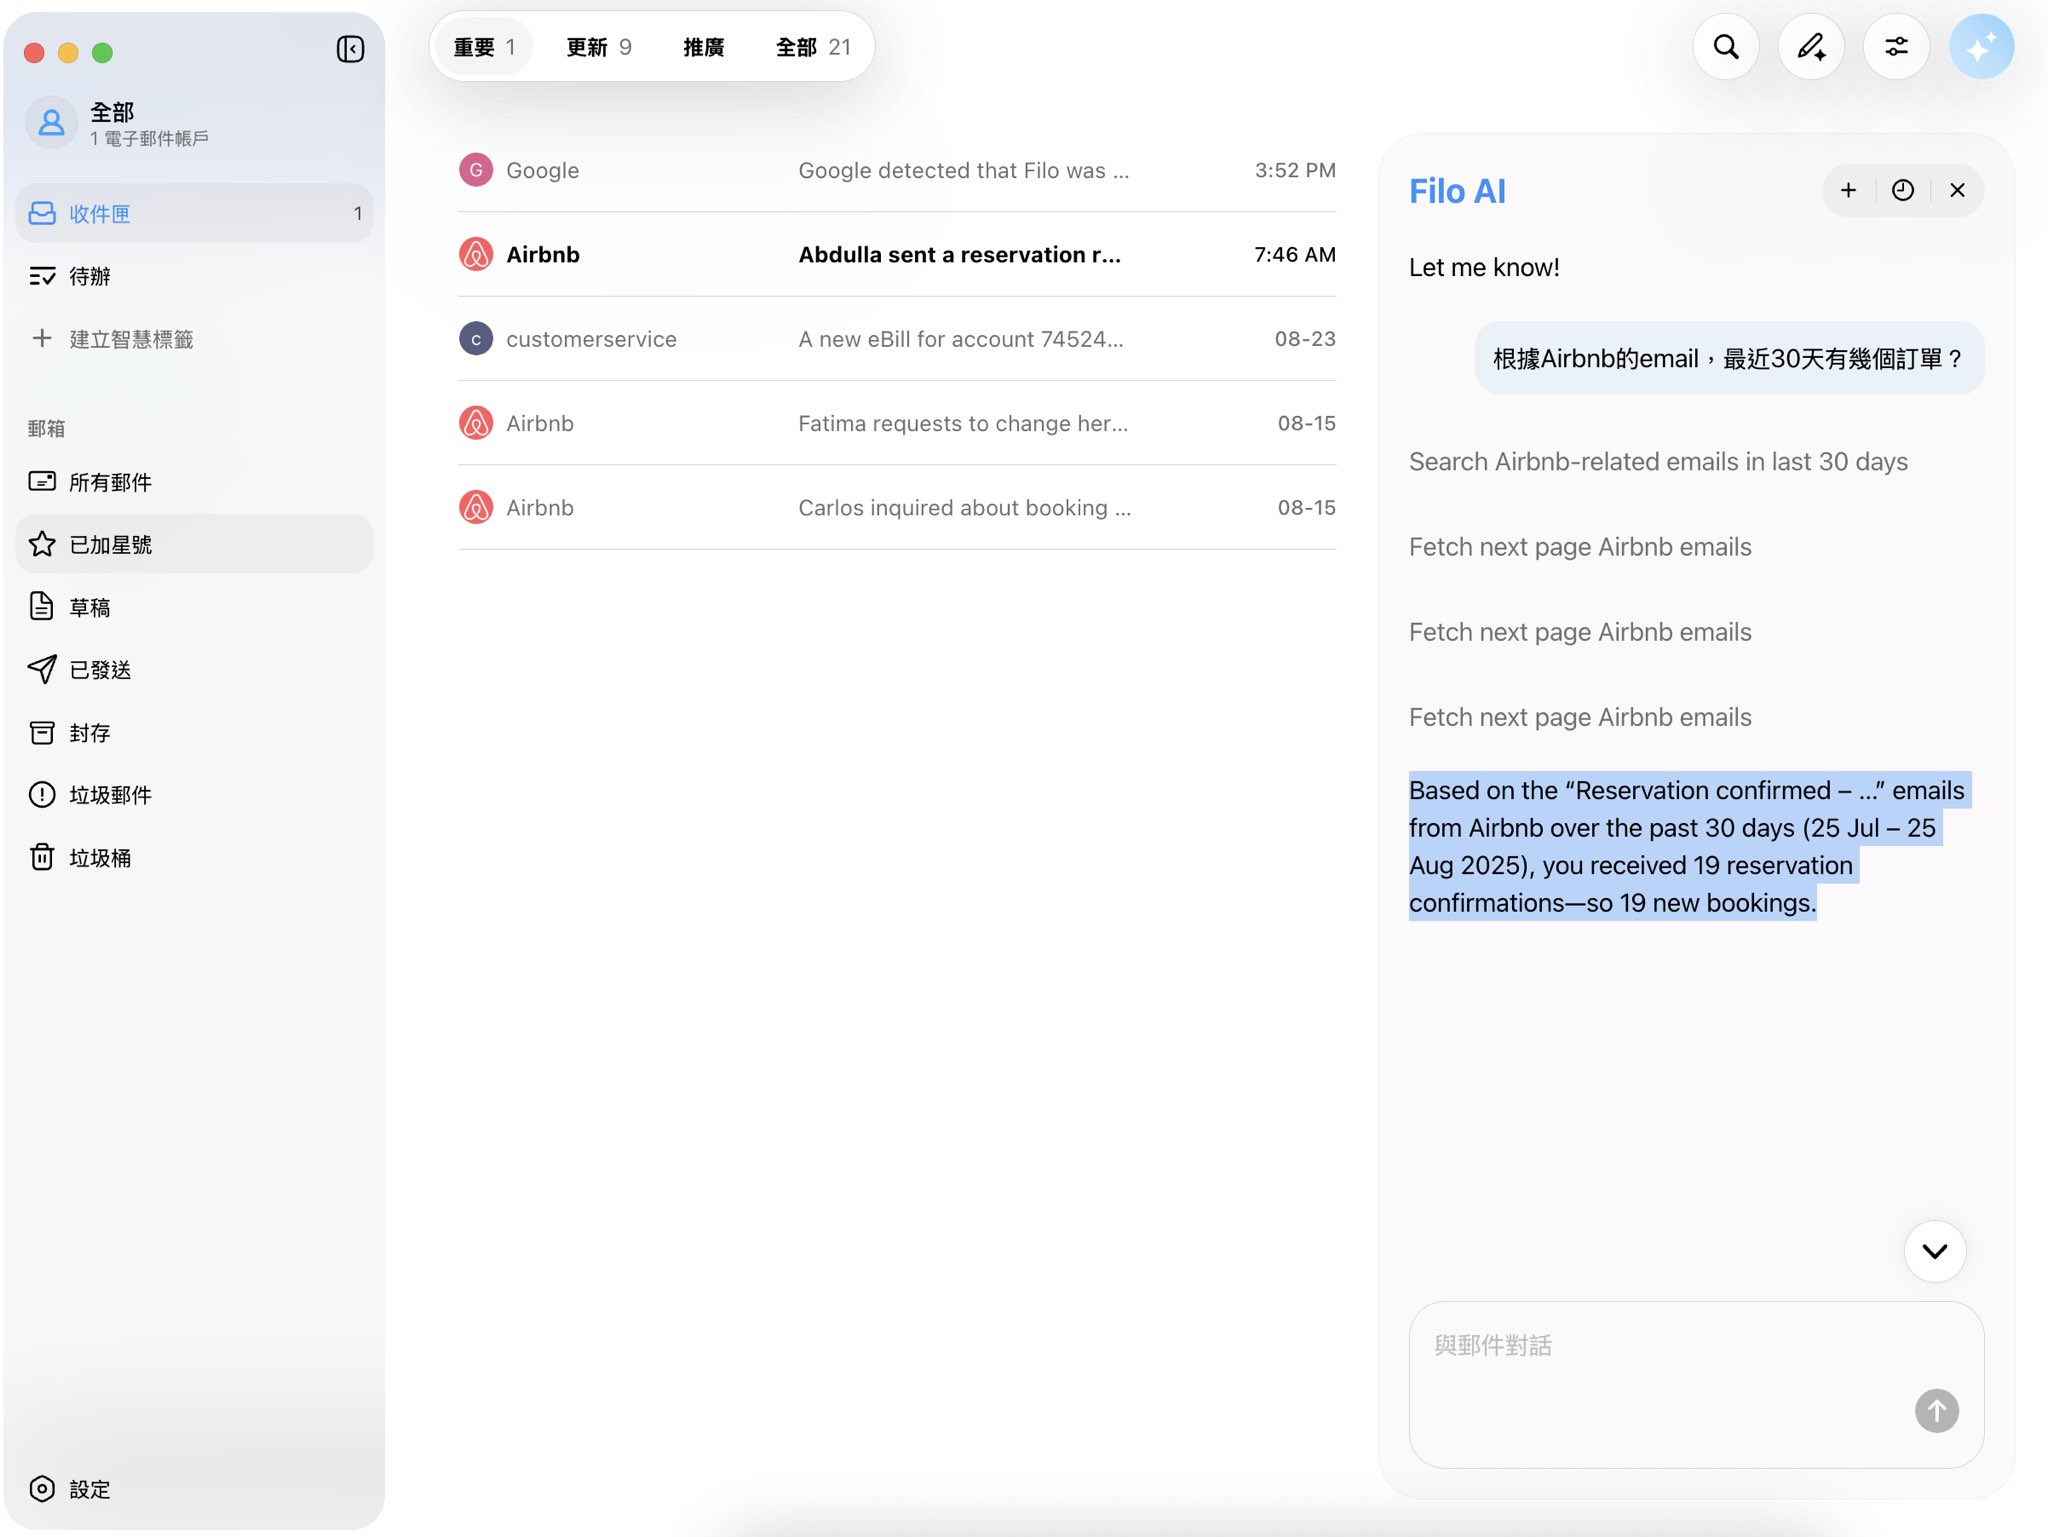
Task: Start new Filo AI chat plus
Action: [x=1848, y=190]
